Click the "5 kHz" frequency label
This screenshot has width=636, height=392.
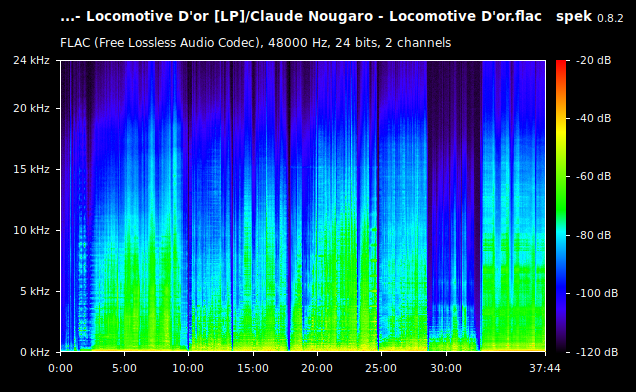(34, 291)
